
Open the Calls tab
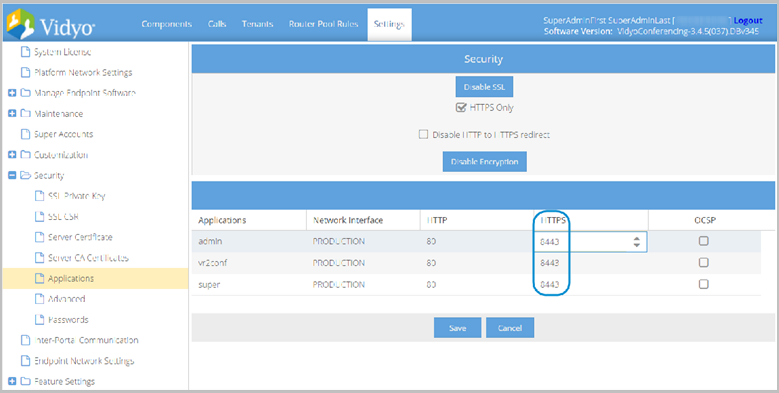pos(217,24)
